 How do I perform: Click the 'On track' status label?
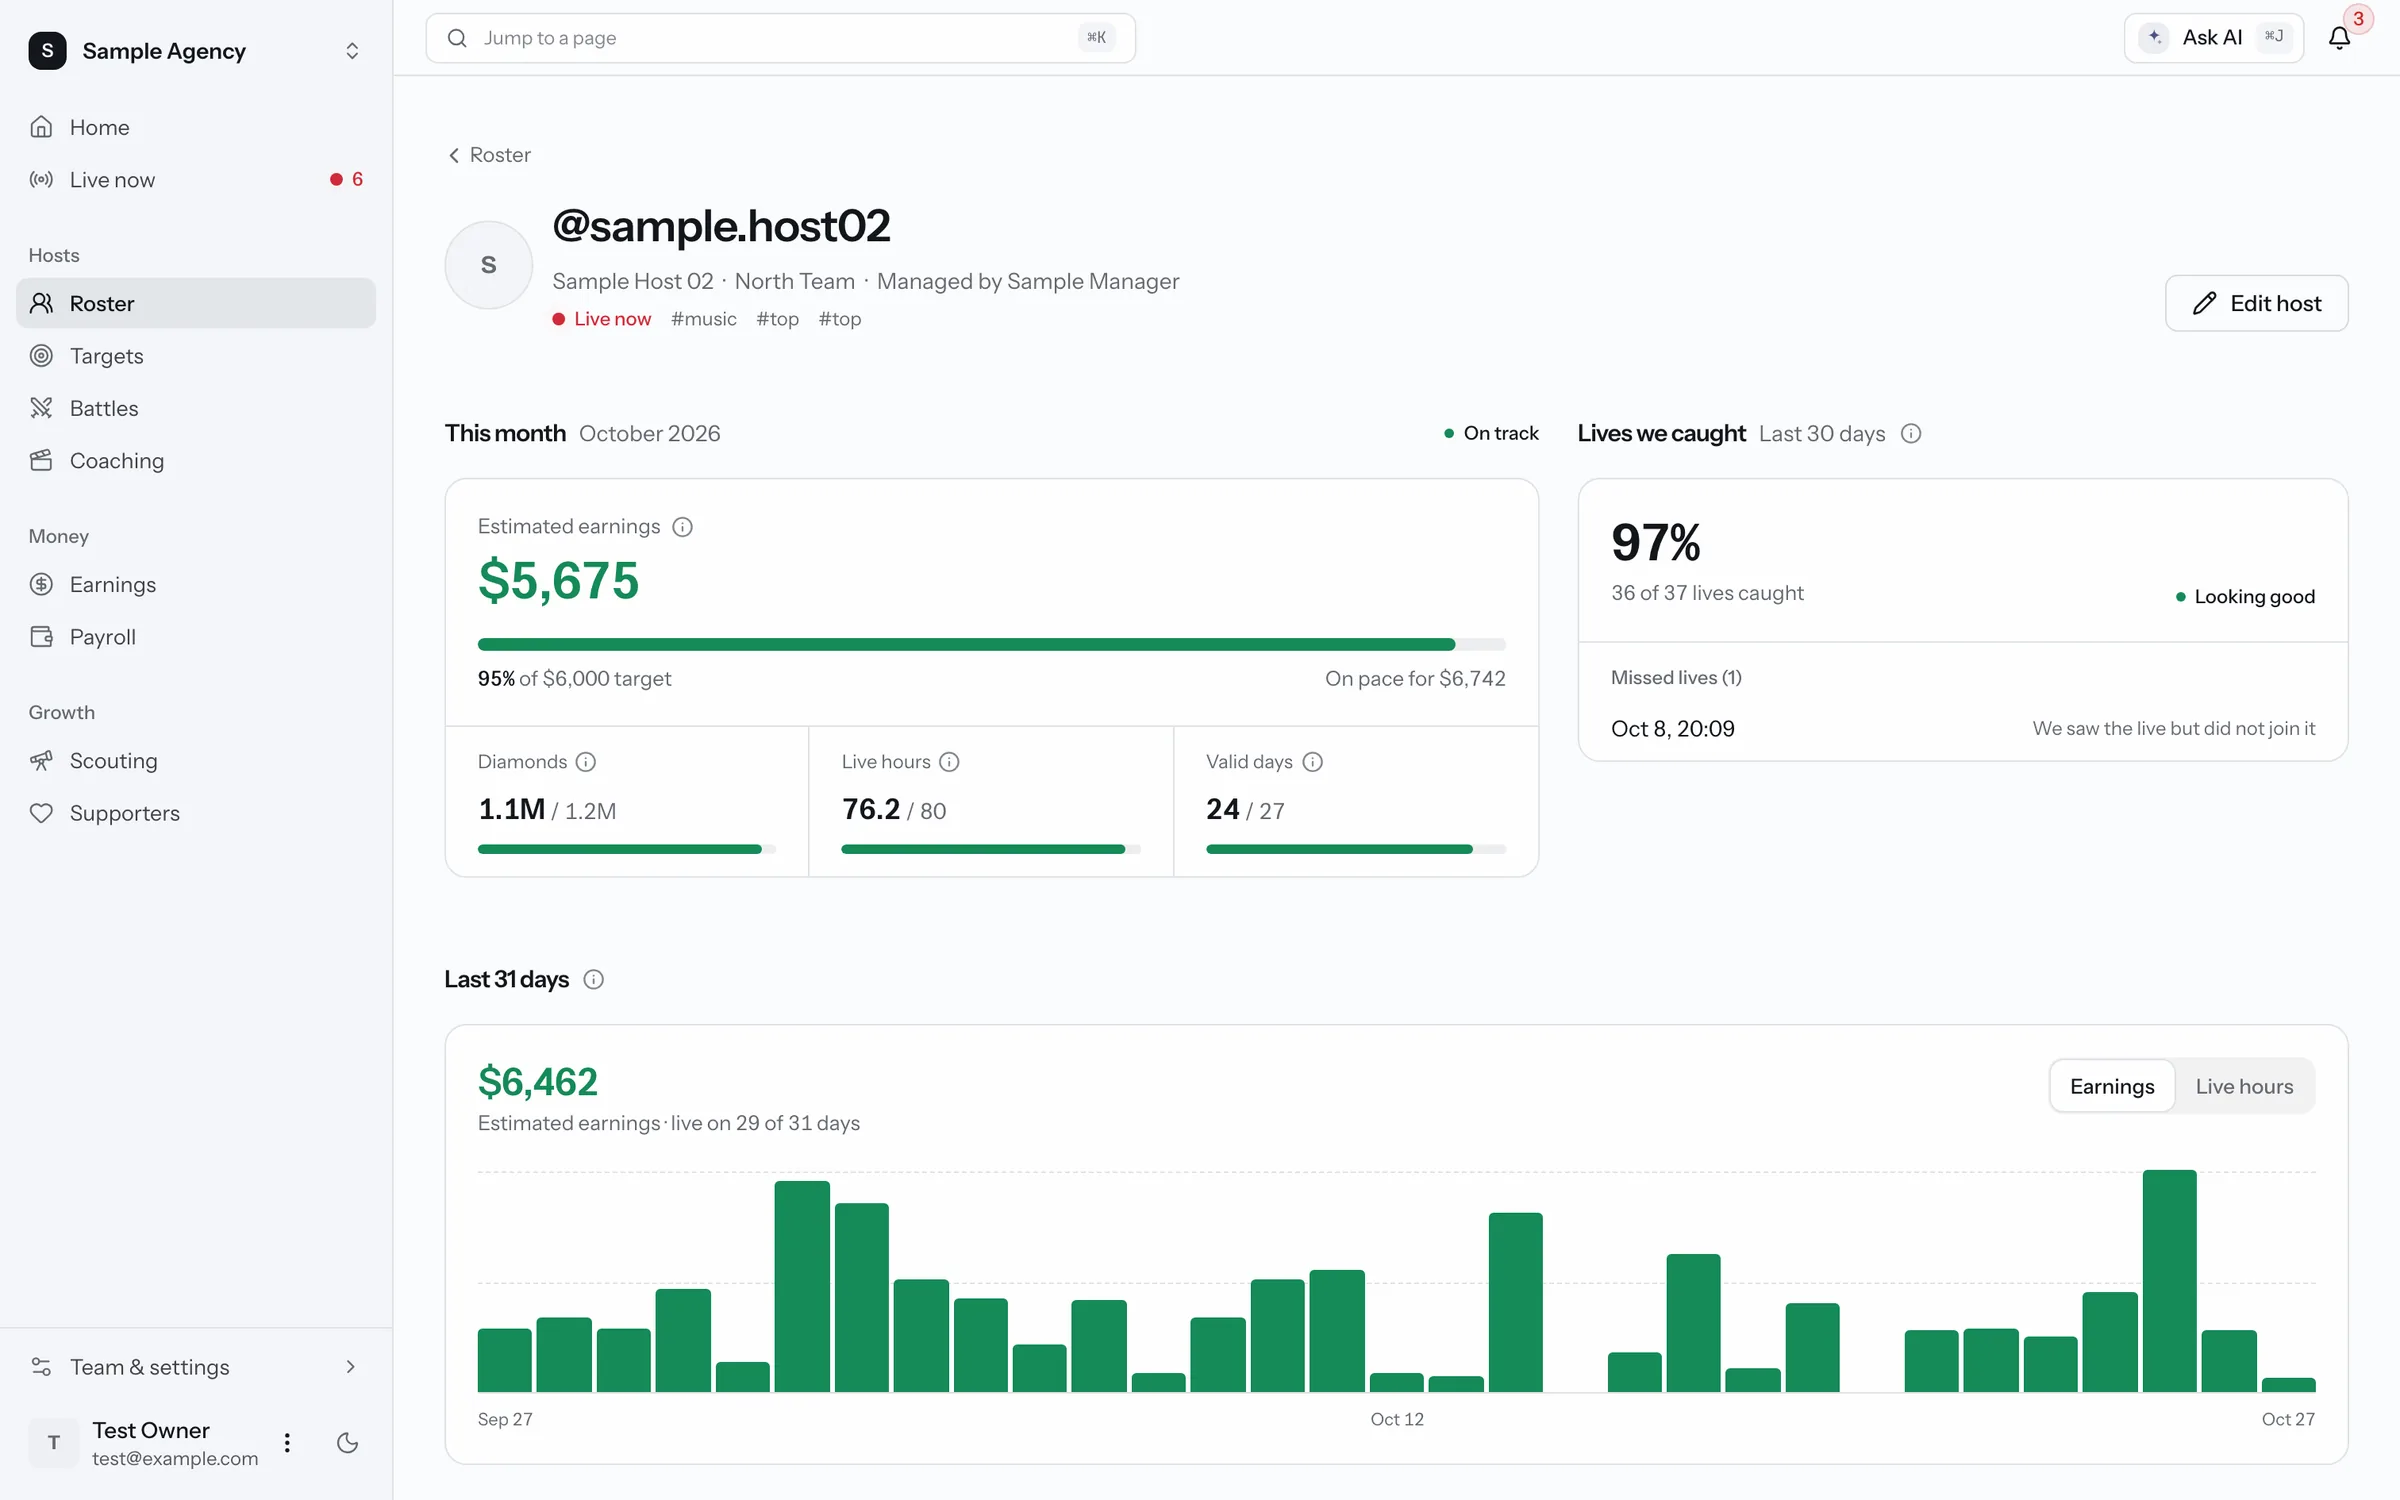(x=1491, y=433)
